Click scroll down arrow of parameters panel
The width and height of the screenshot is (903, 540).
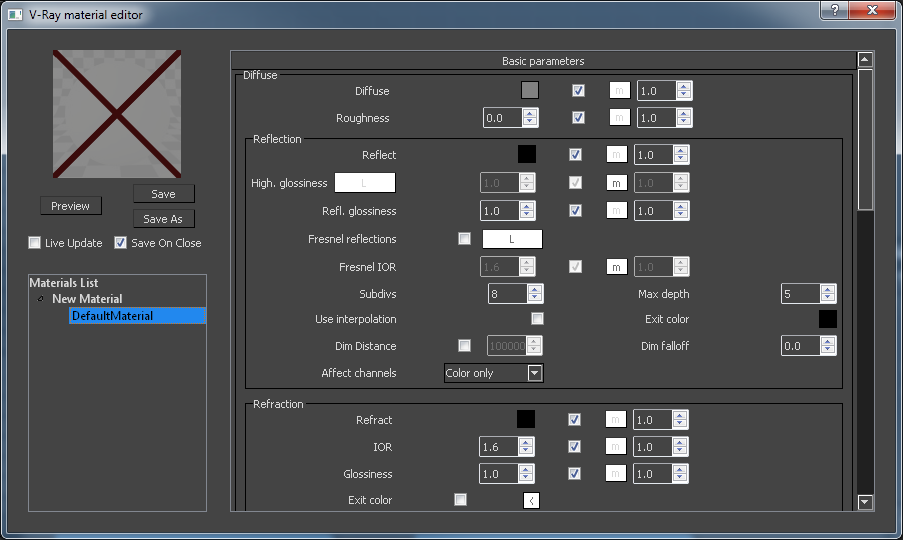pos(864,502)
